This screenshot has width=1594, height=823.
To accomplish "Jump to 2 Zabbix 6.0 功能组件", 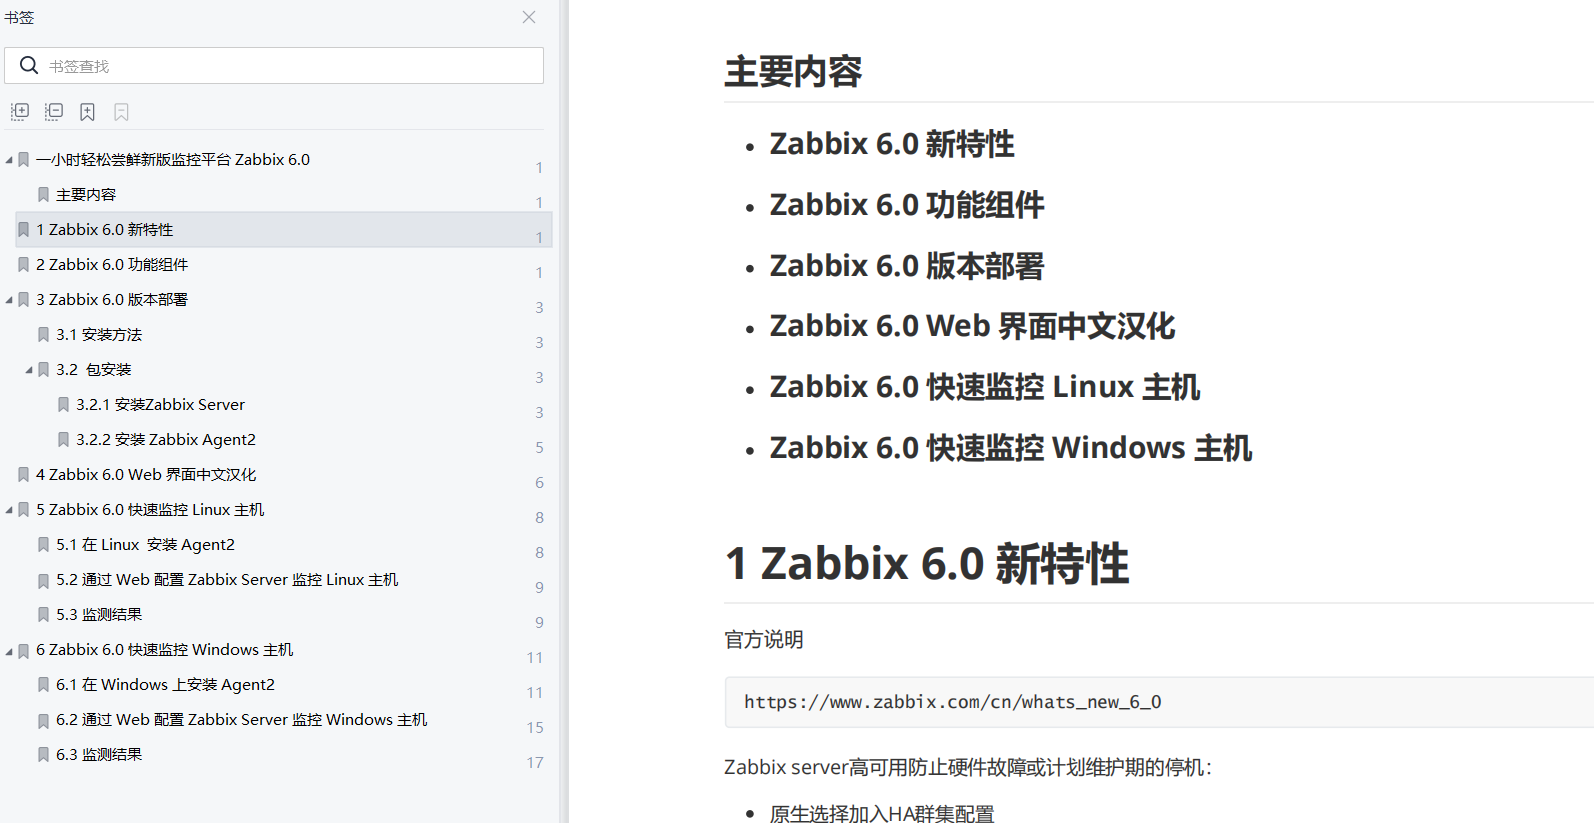I will (112, 264).
